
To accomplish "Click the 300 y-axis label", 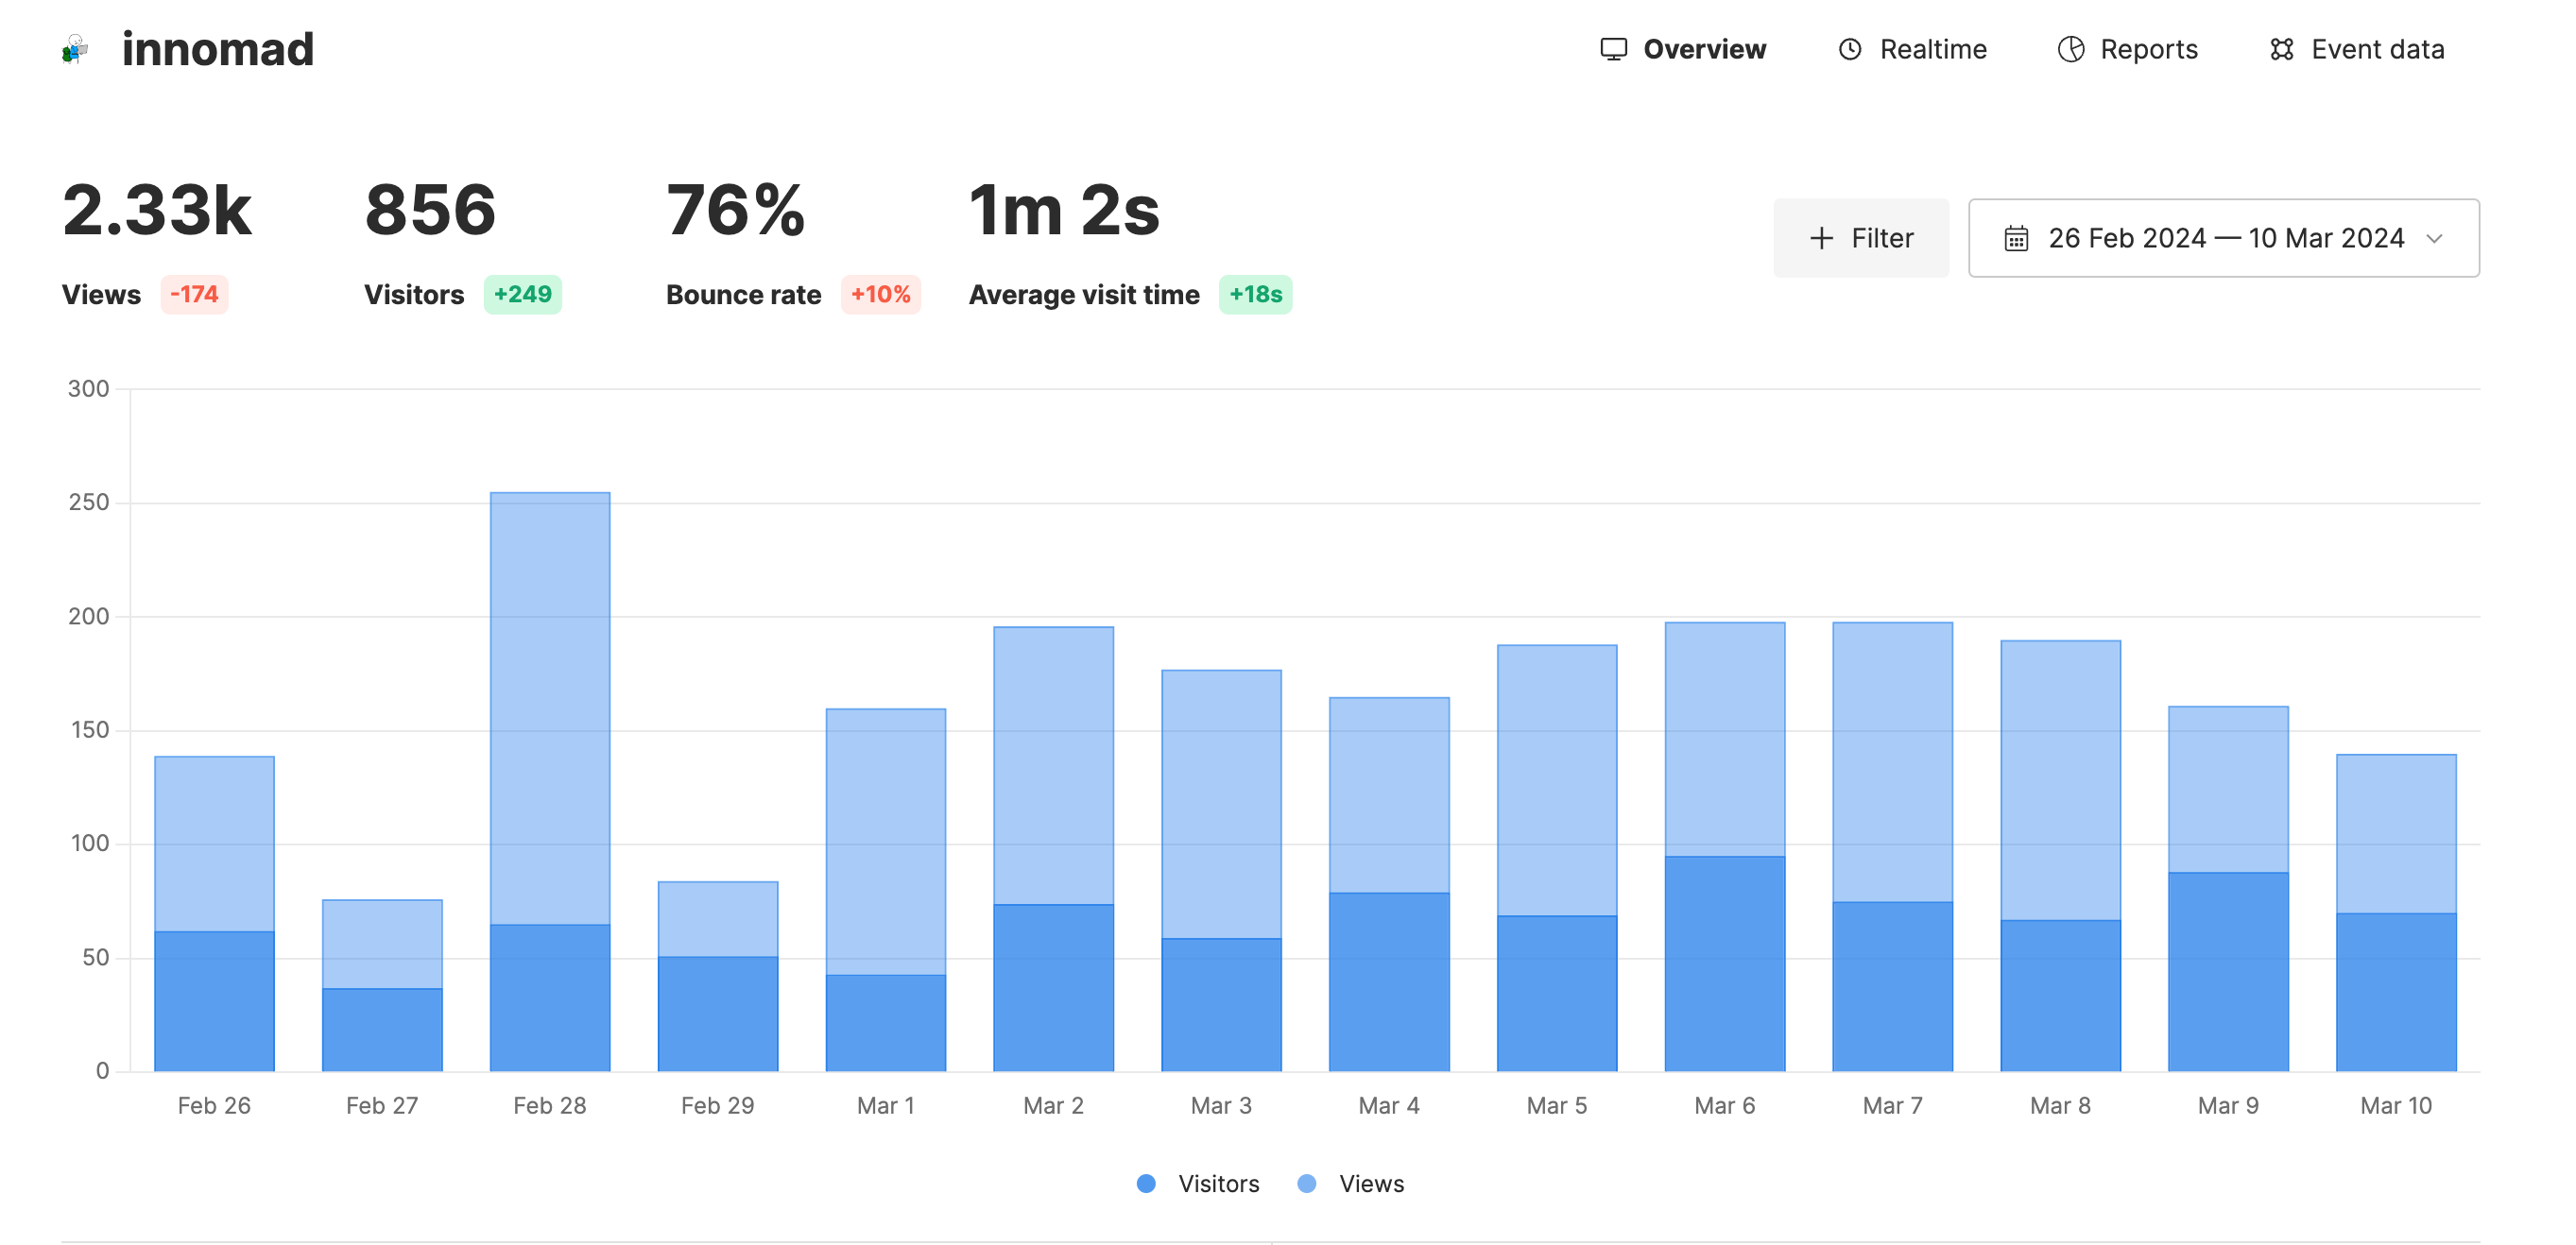I will (88, 388).
